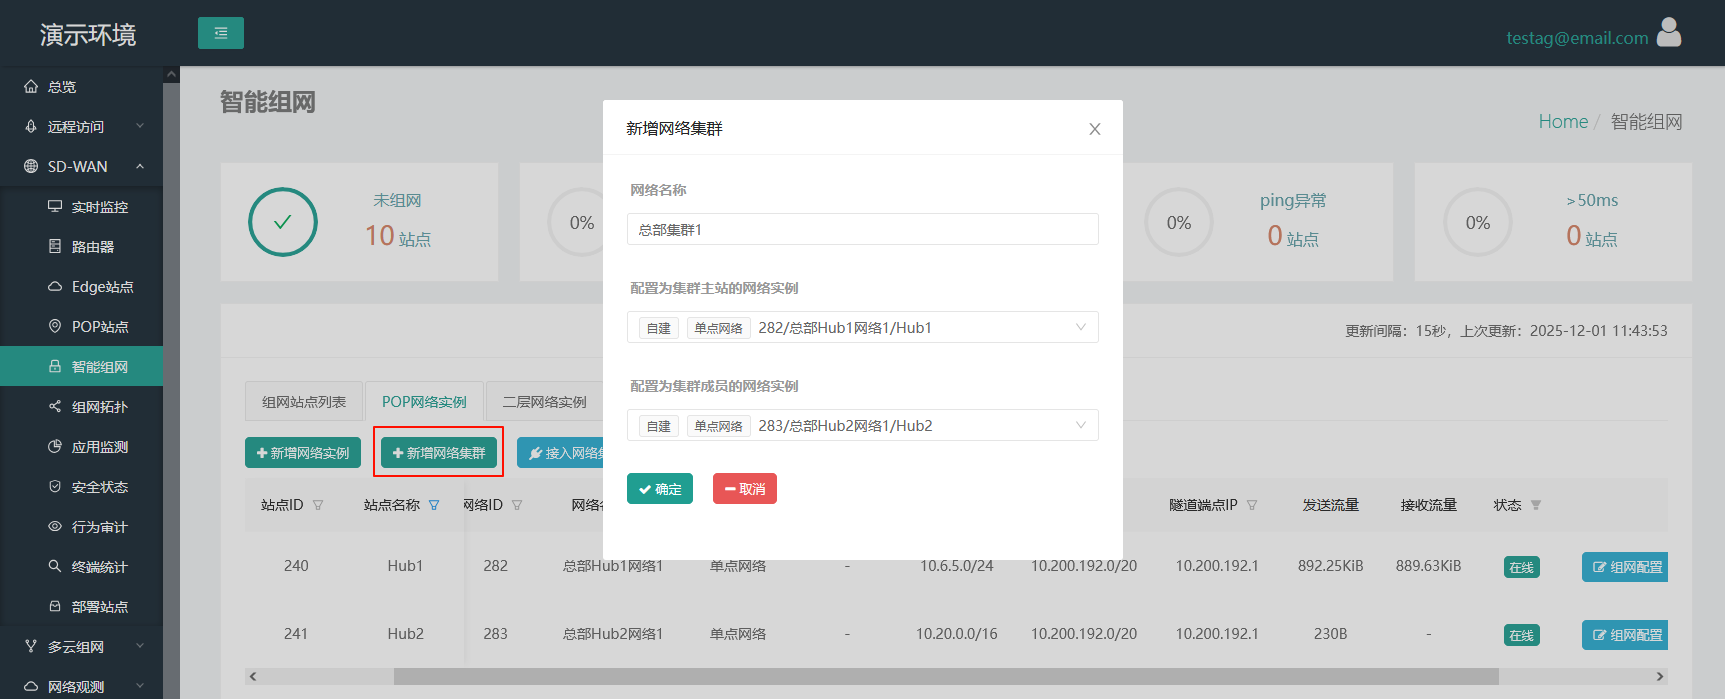Click cell 10.6.5.0/24
The width and height of the screenshot is (1725, 699).
(957, 566)
